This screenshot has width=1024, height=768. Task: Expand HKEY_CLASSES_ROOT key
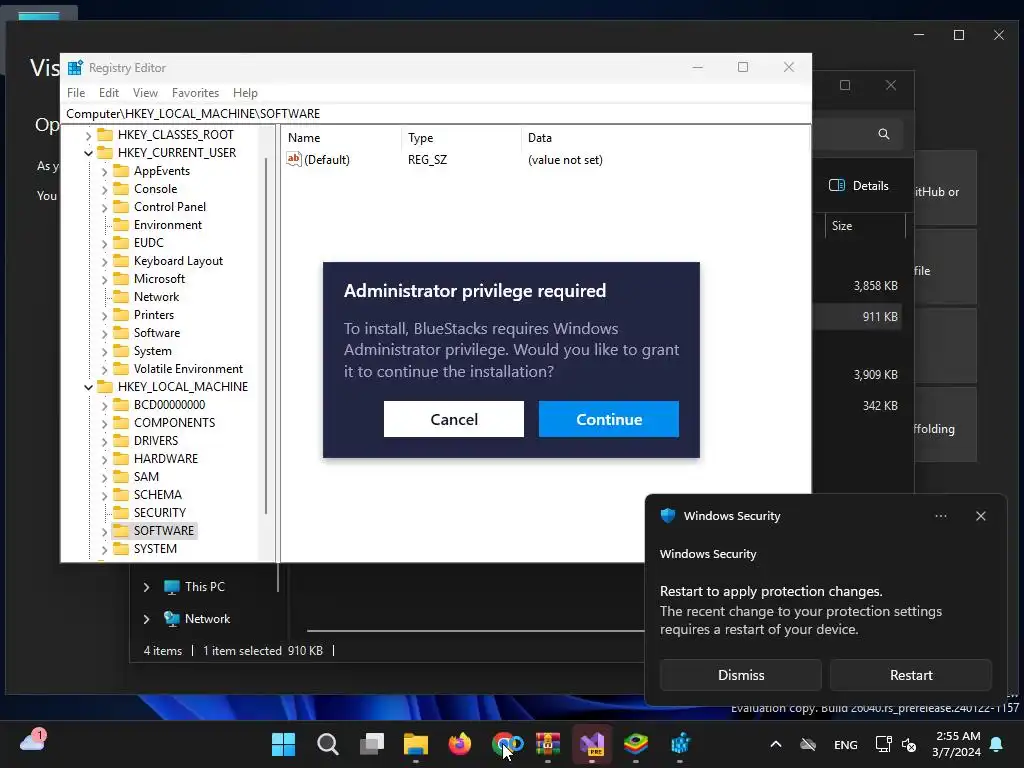[x=88, y=135]
